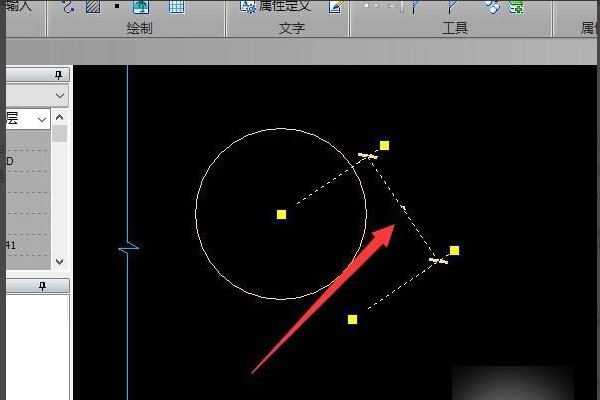Click the circle's center grip point
Viewport: 600px width, 400px height.
pyautogui.click(x=281, y=214)
